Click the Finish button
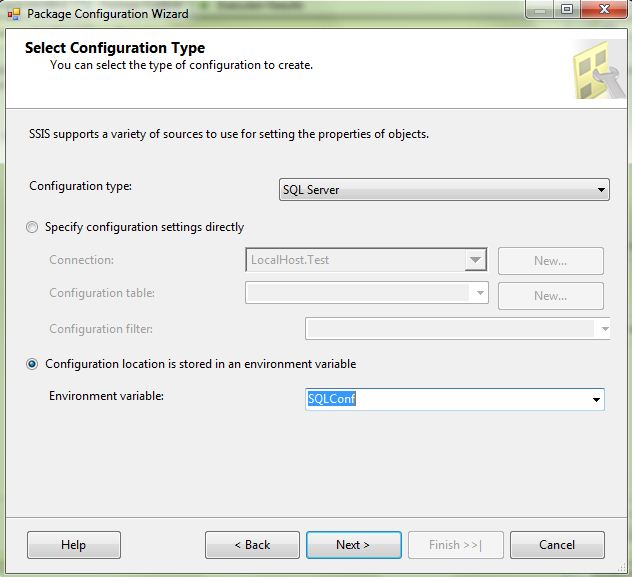This screenshot has width=632, height=577. tap(455, 545)
